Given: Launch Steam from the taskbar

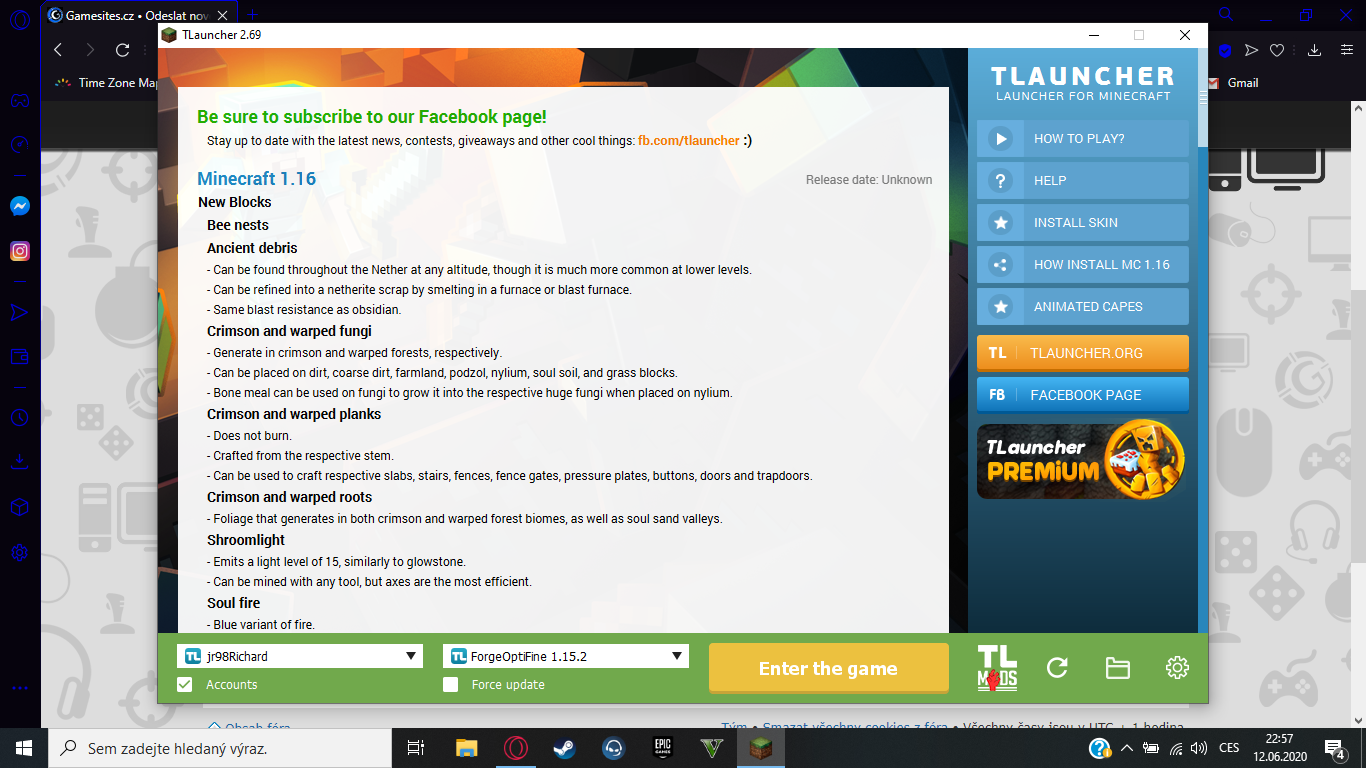Looking at the screenshot, I should point(564,748).
